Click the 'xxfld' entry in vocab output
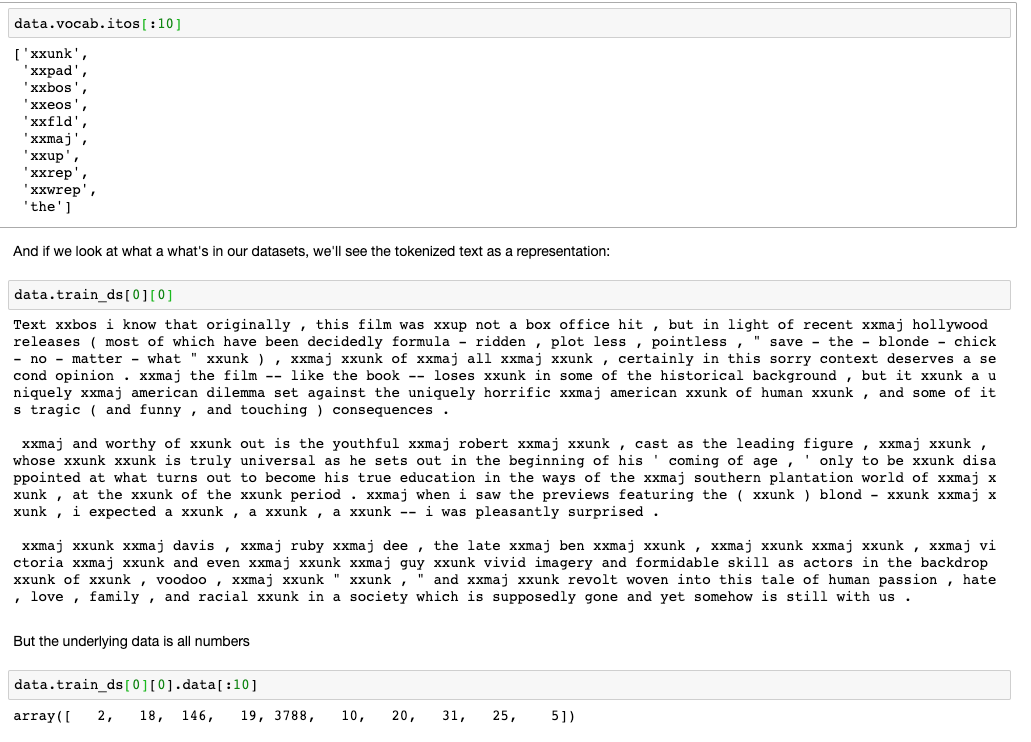The height and width of the screenshot is (742, 1031). 51,122
